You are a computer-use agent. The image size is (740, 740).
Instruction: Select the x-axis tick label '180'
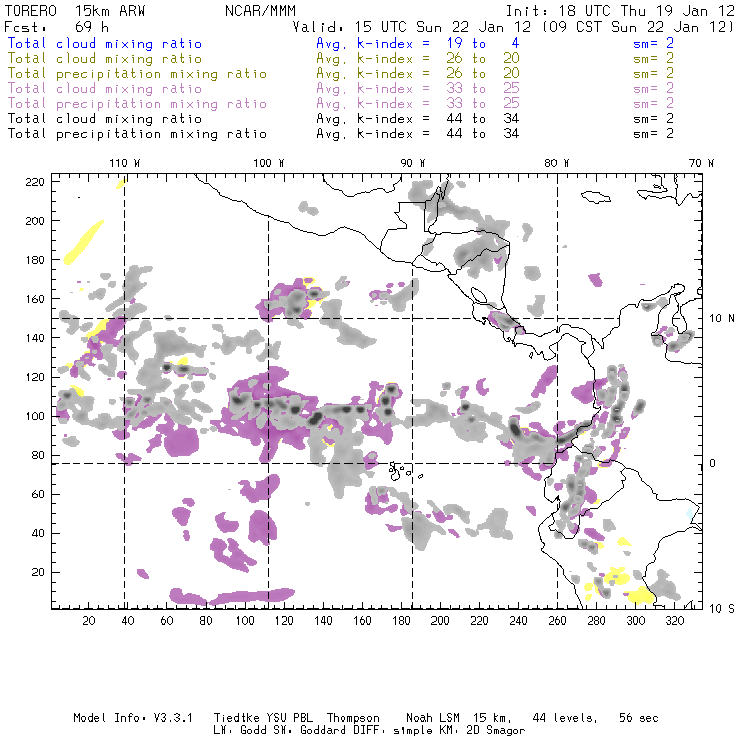coord(401,621)
